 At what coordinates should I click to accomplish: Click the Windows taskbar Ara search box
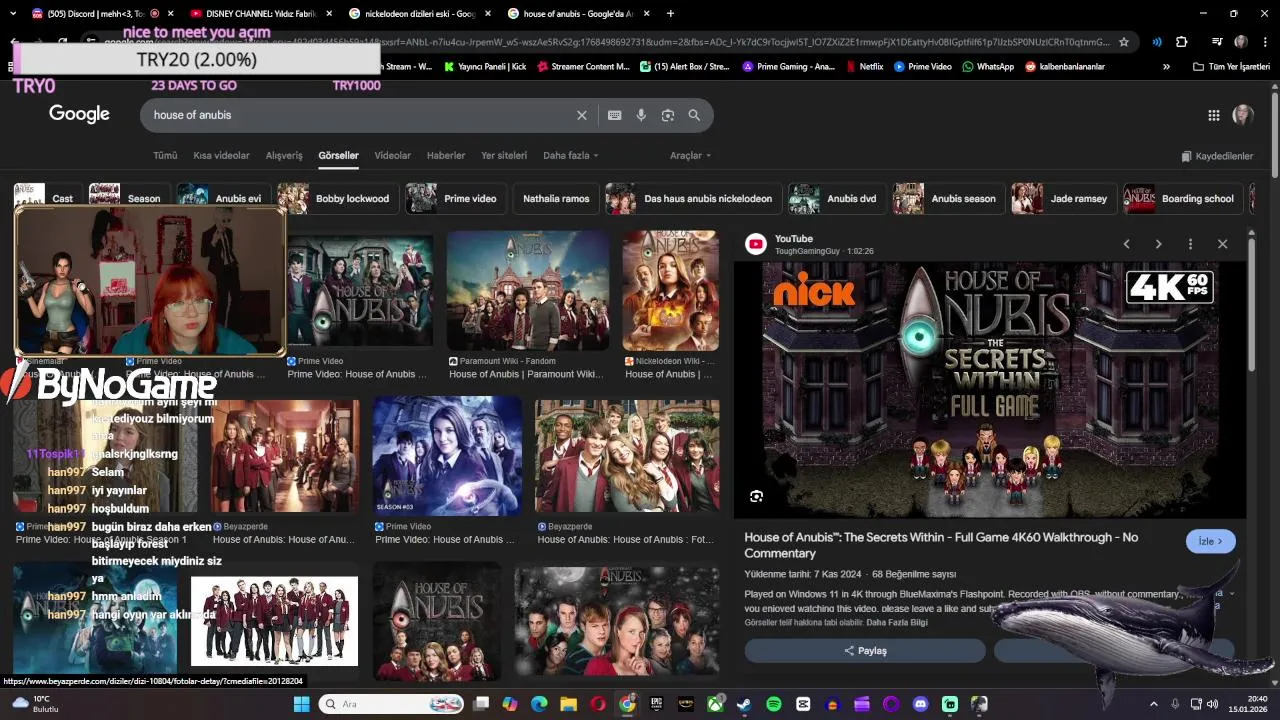tap(392, 704)
